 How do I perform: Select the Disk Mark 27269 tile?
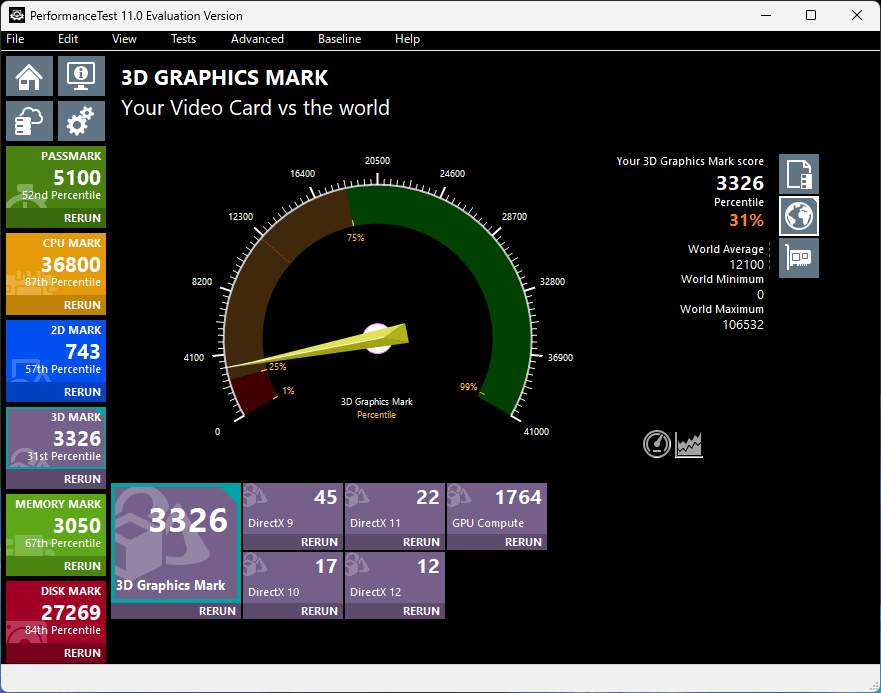(x=56, y=613)
